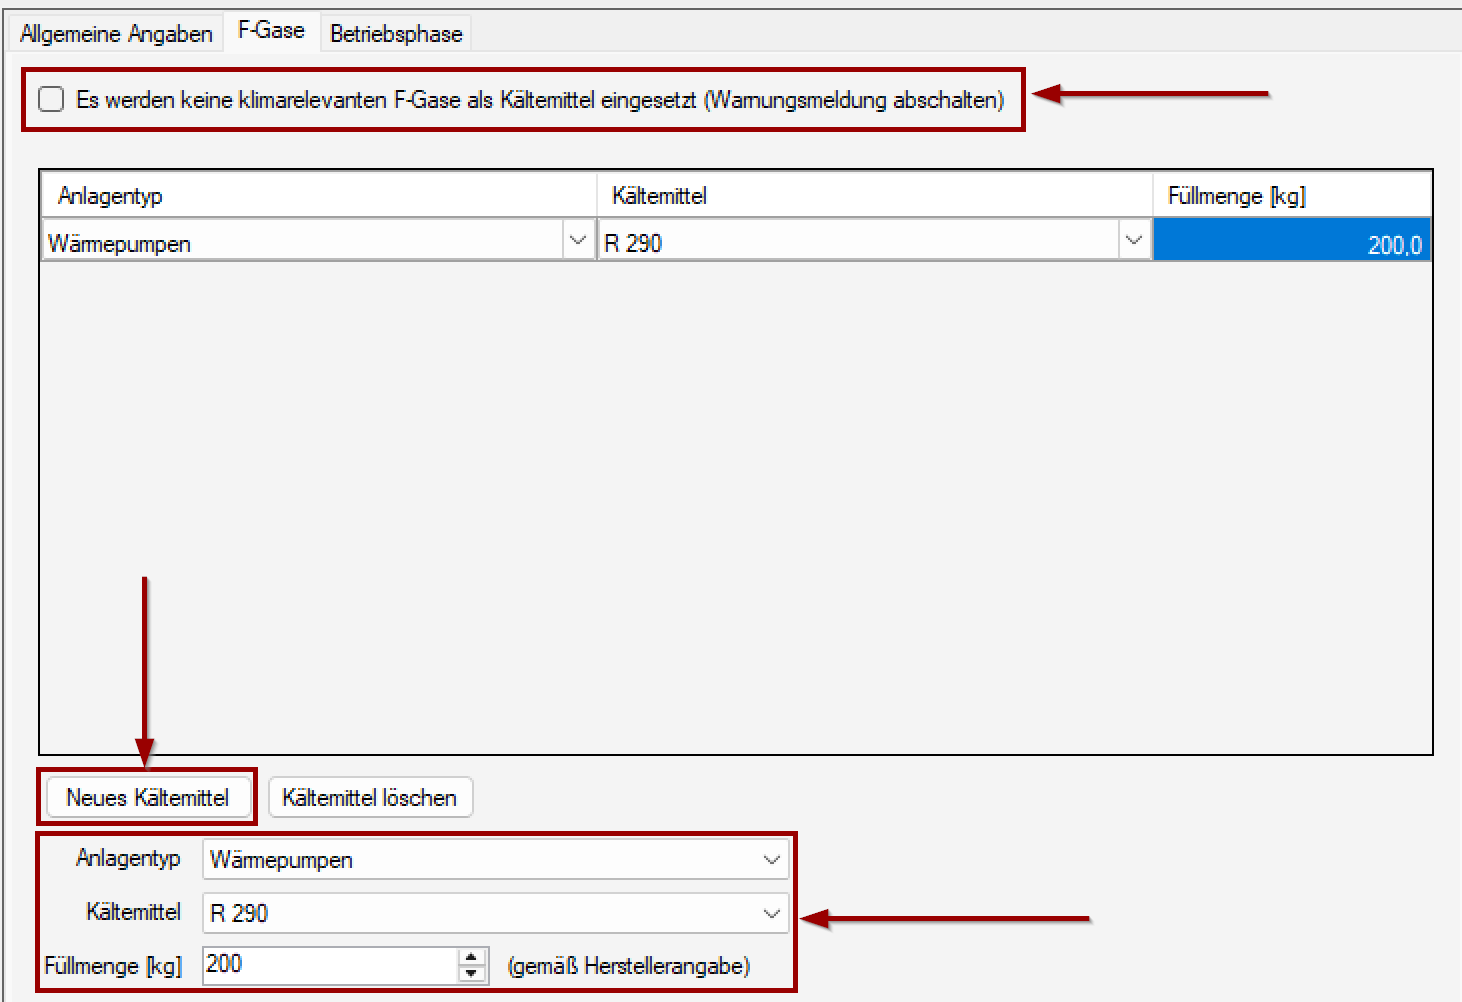Image resolution: width=1462 pixels, height=1002 pixels.
Task: Select the F-Gase tab
Action: point(271,31)
